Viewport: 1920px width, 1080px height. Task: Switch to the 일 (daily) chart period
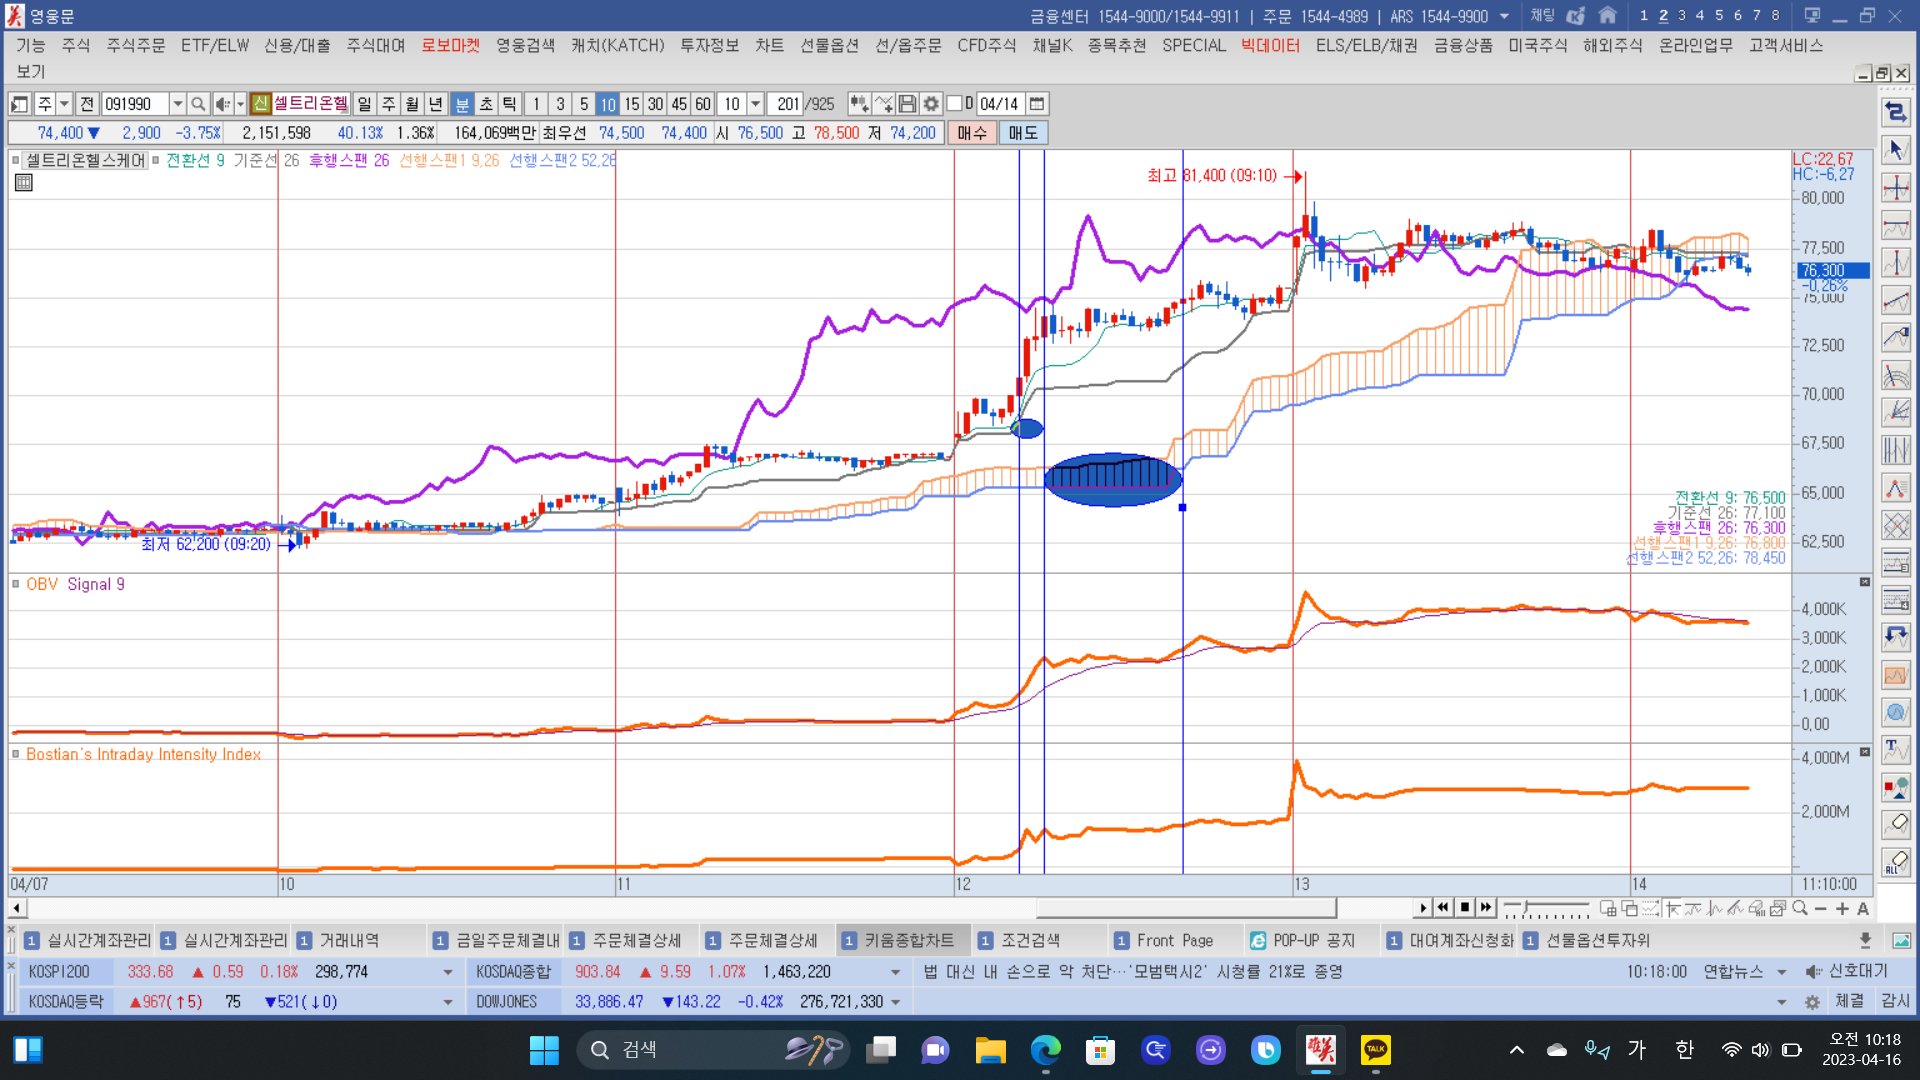point(364,104)
